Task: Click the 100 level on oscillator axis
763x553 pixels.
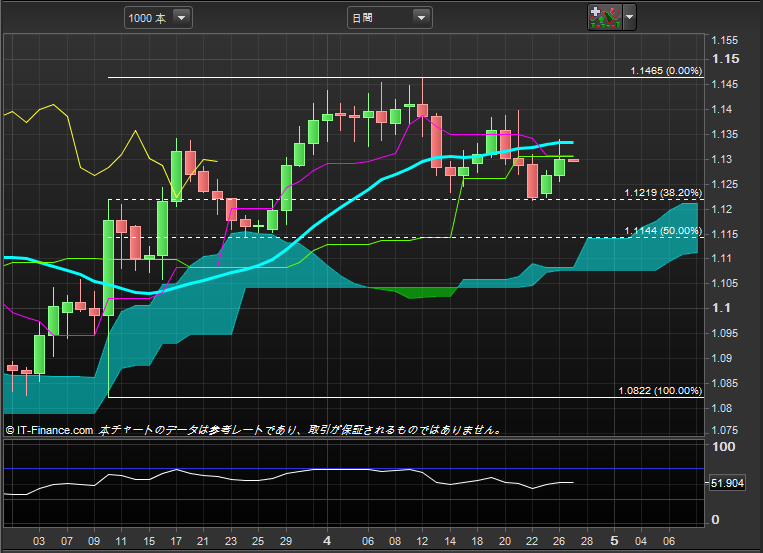Action: [724, 446]
